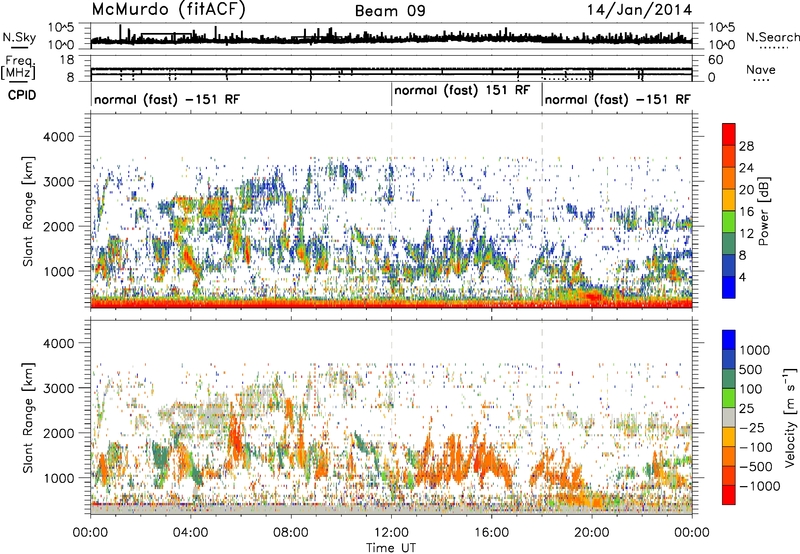Image resolution: width=800 pixels, height=554 pixels.
Task: Click the '16' label on Power colorbar
Action: pyautogui.click(x=746, y=212)
